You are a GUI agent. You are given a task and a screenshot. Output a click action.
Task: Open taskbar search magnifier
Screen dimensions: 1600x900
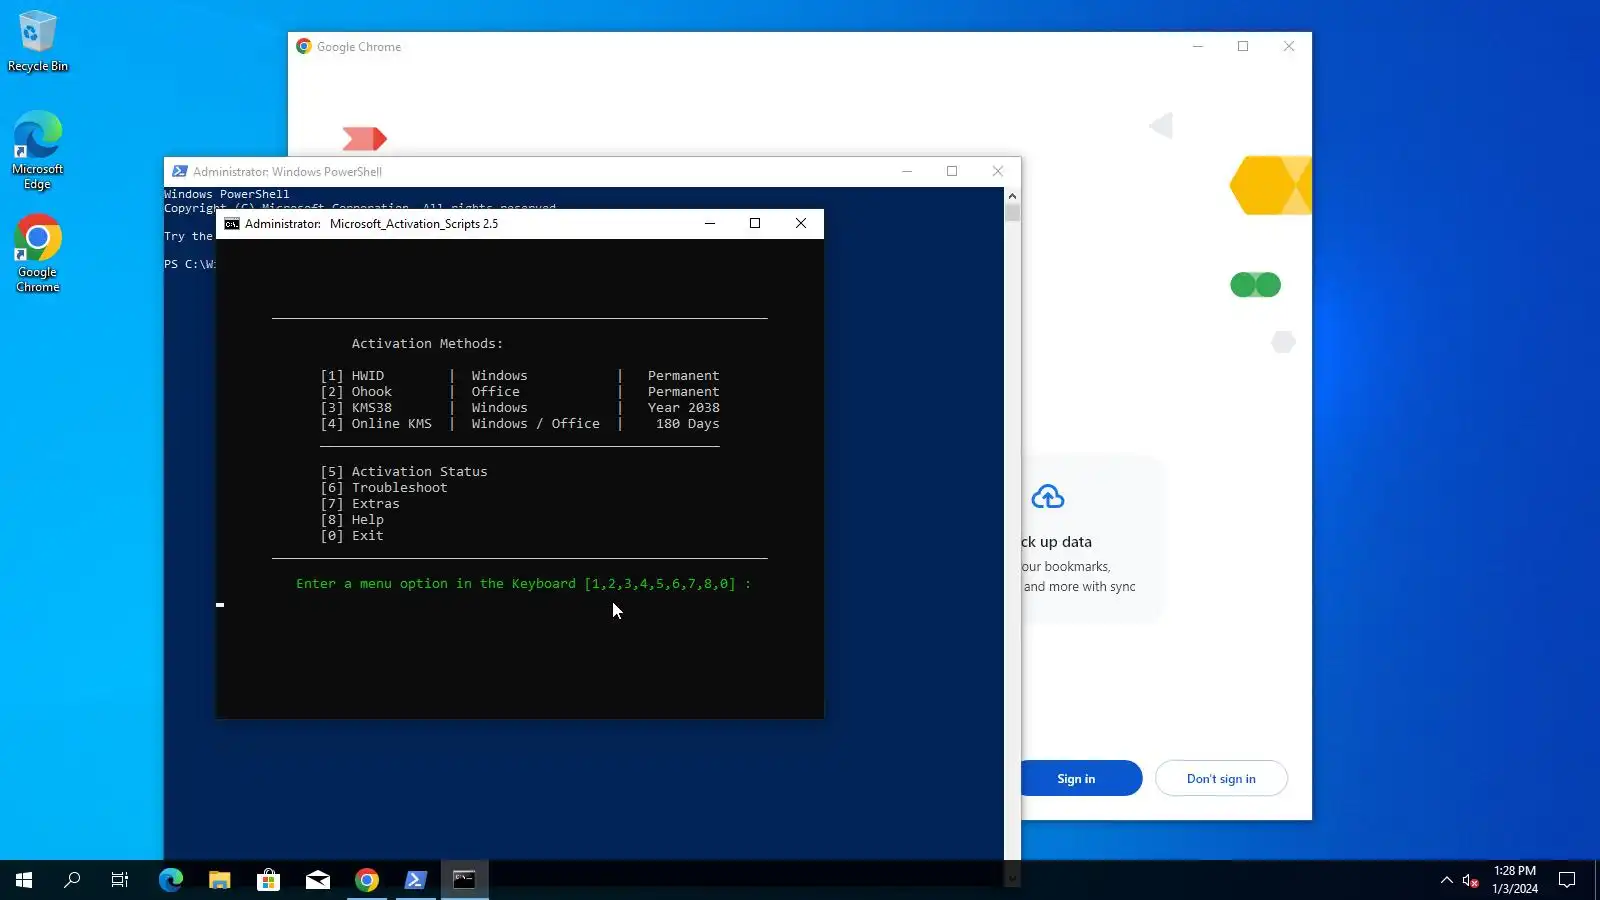tap(72, 880)
